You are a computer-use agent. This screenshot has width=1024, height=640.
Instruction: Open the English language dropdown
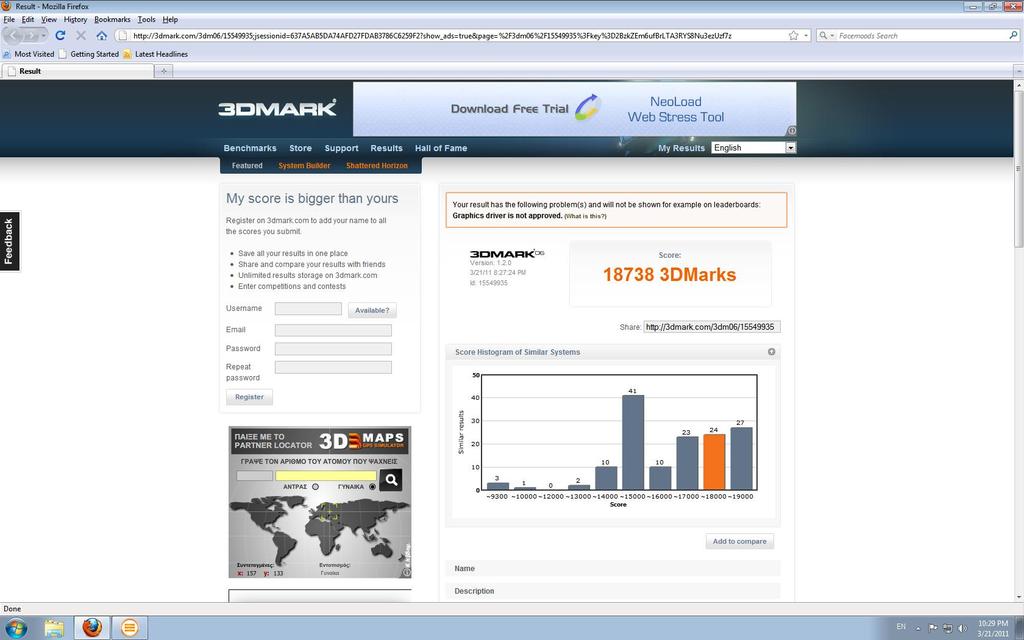point(754,148)
